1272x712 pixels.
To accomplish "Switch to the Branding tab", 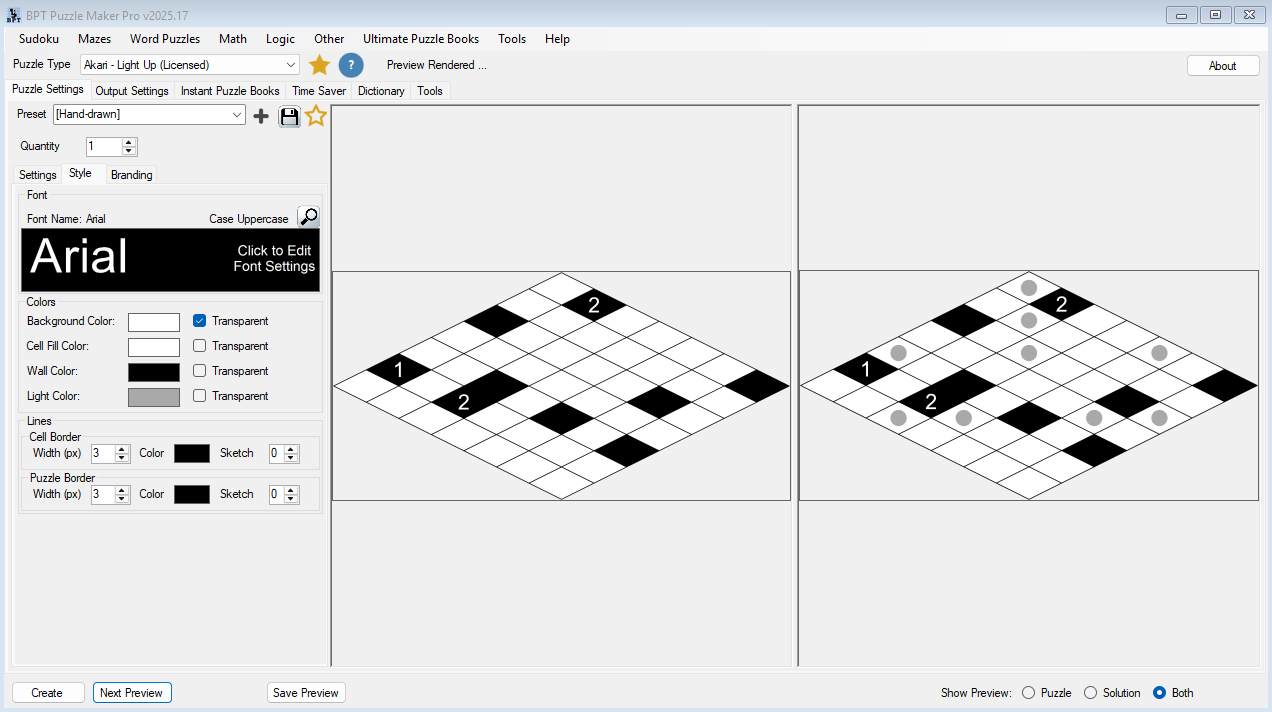I will tap(131, 174).
